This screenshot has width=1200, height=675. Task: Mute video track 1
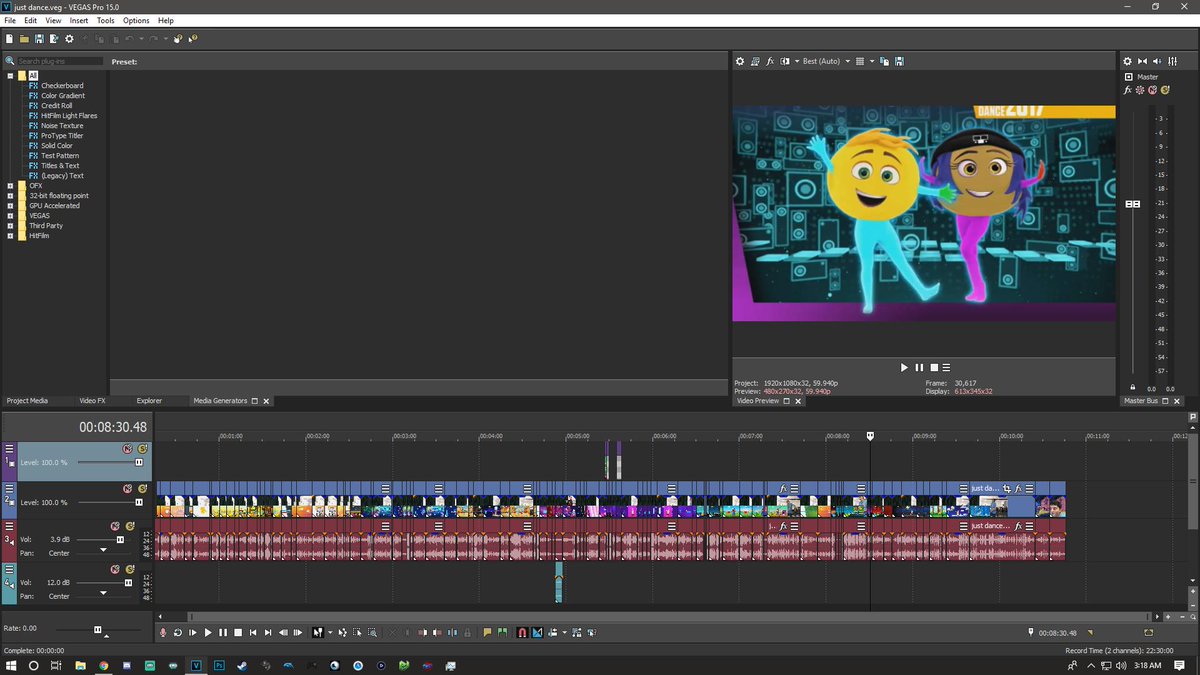(127, 449)
